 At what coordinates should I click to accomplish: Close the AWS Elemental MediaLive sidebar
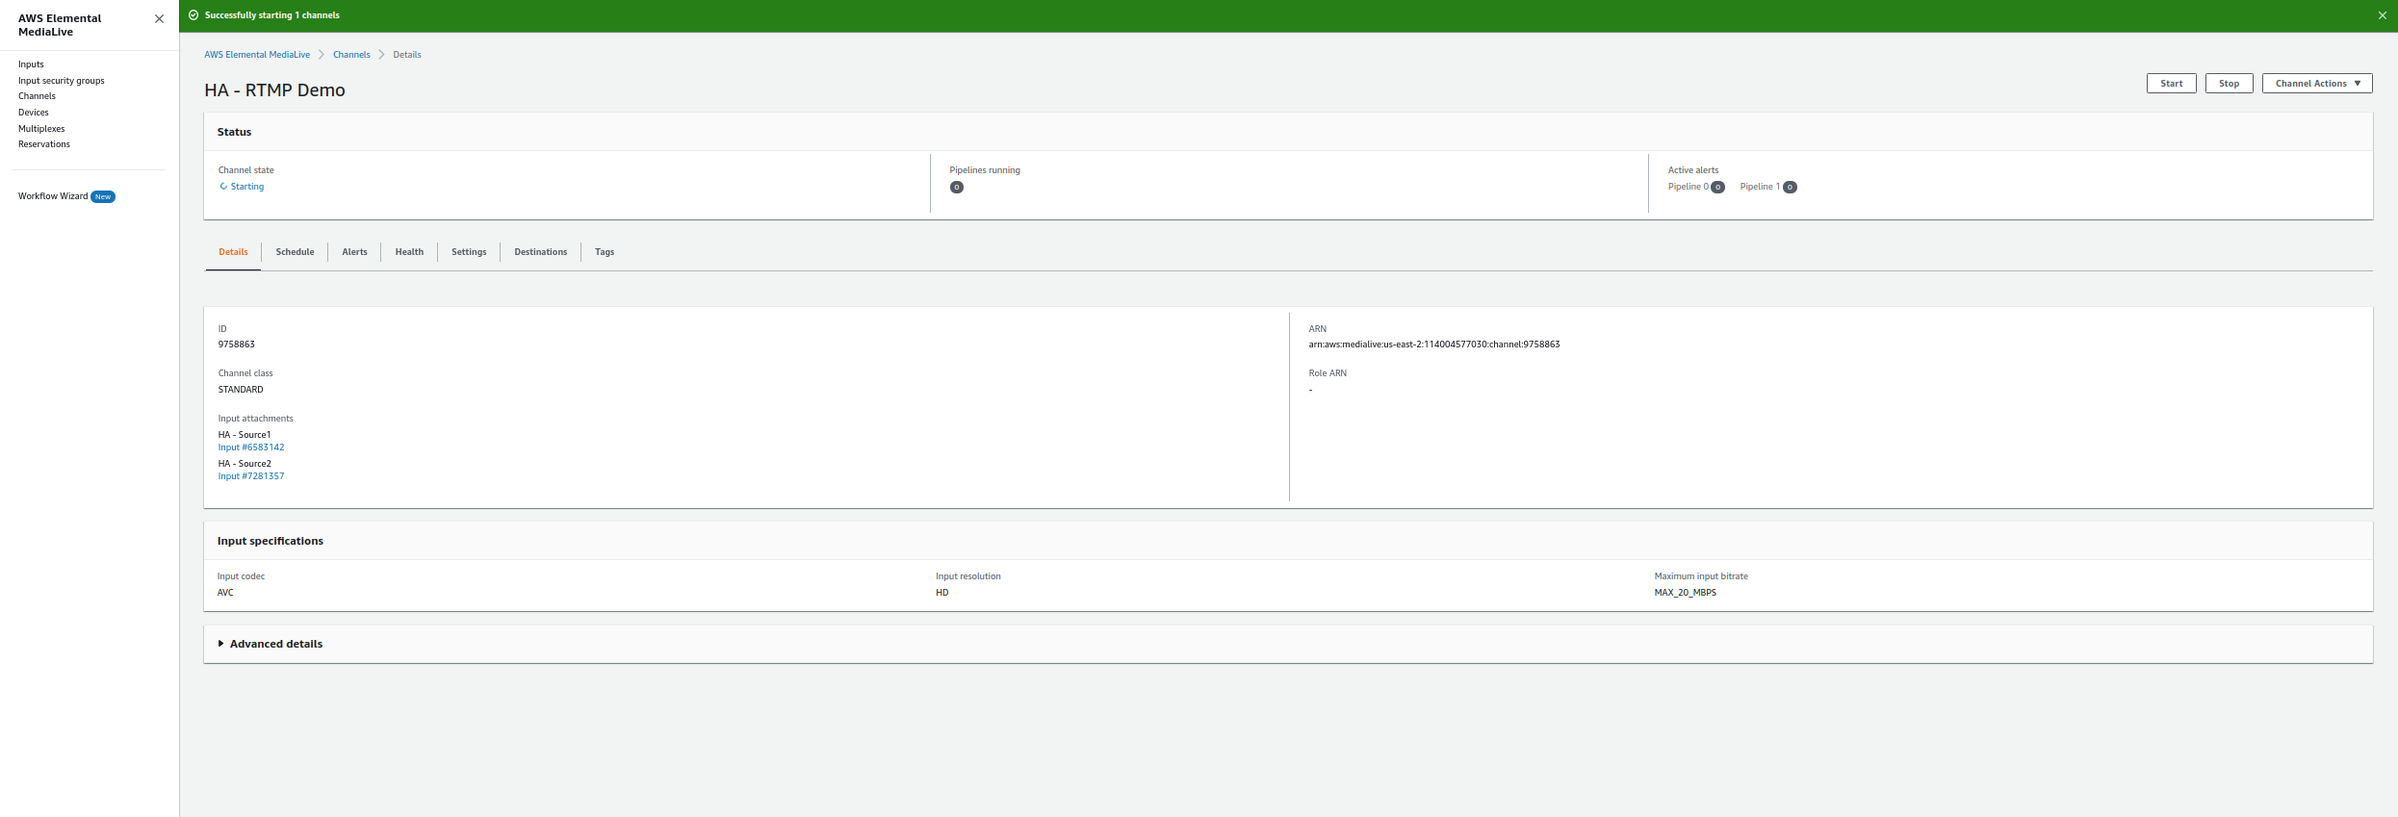159,19
